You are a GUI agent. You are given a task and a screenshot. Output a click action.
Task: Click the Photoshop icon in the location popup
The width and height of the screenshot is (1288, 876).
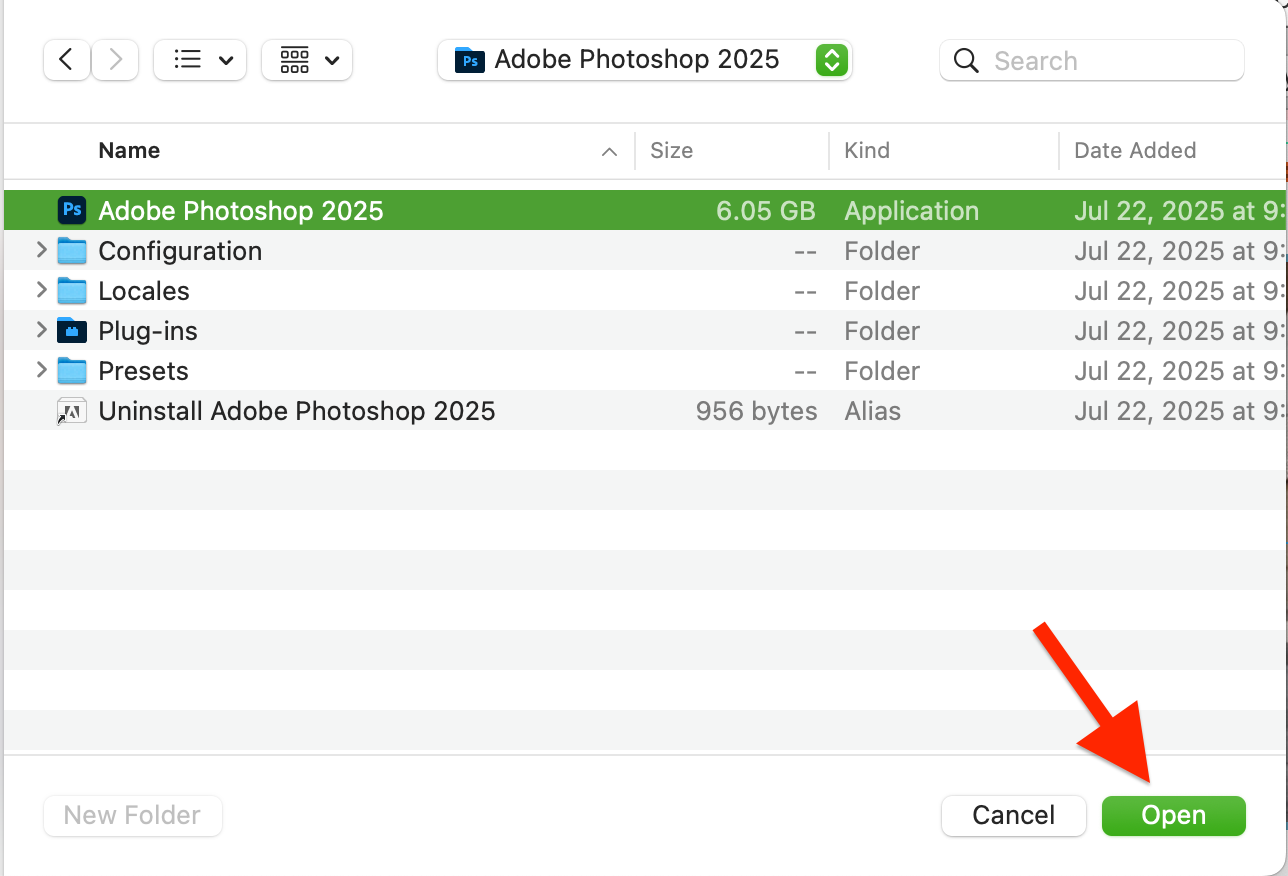coord(470,60)
